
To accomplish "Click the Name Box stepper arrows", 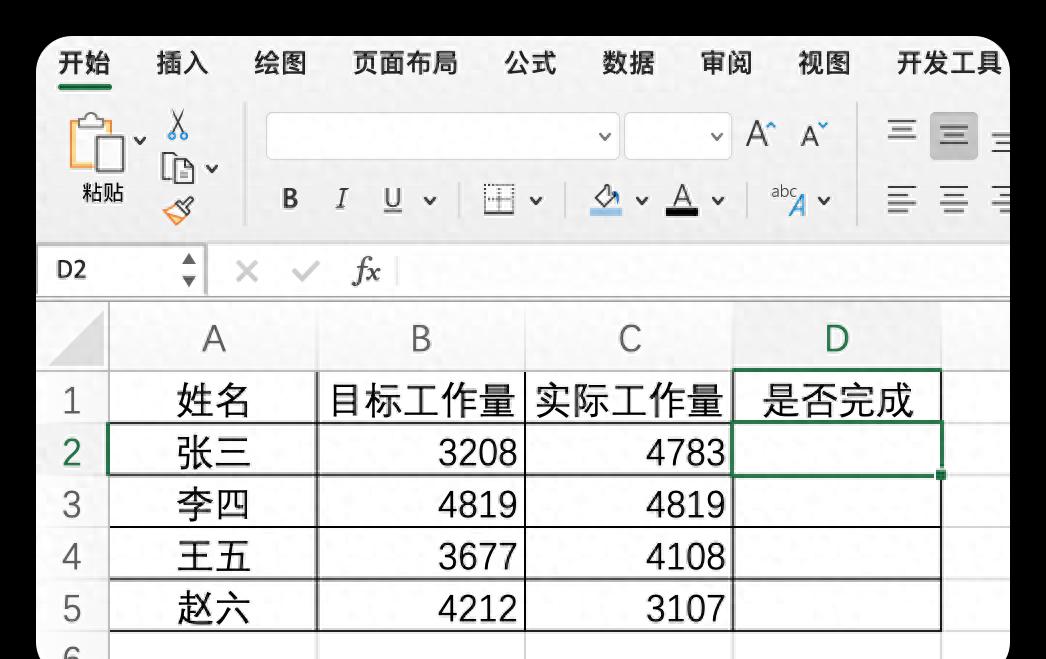I will coord(189,270).
